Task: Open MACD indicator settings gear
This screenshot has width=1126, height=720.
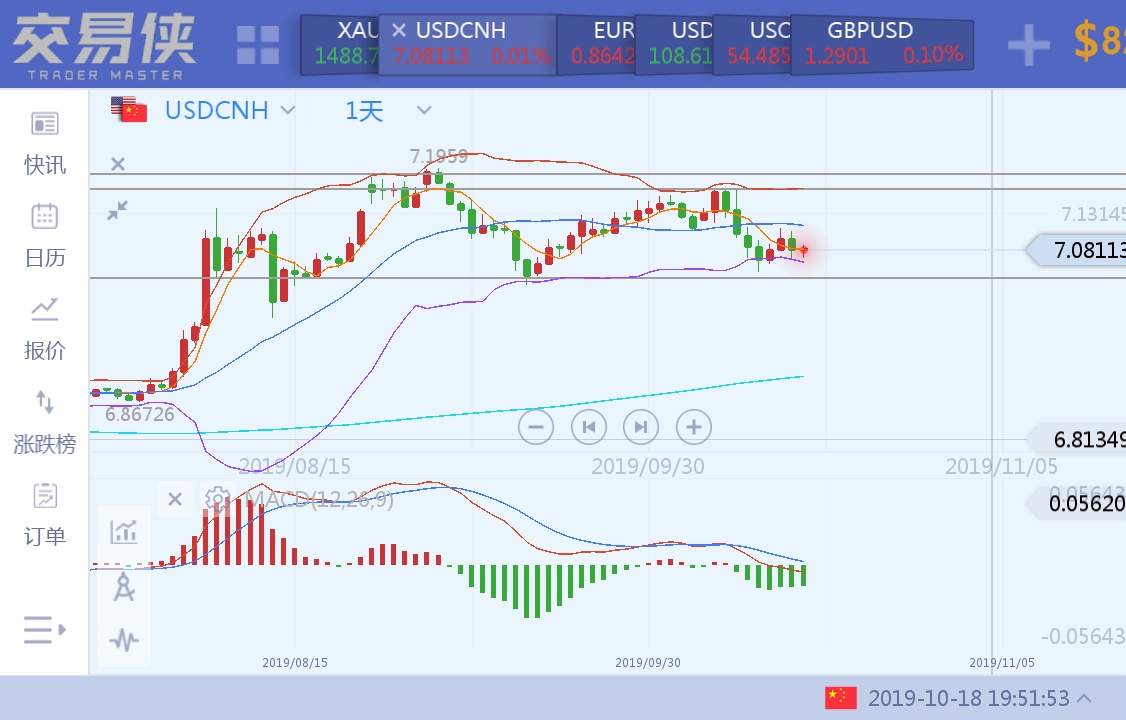Action: click(x=217, y=498)
